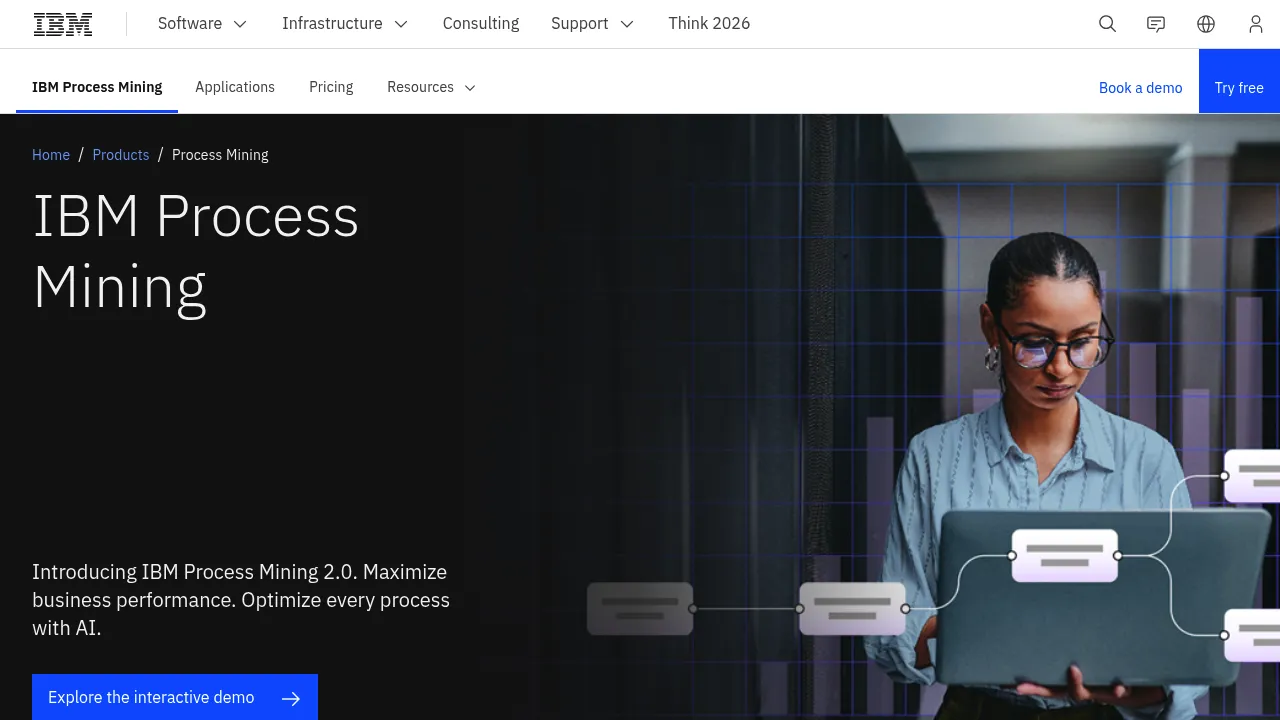This screenshot has width=1280, height=720.
Task: Expand the Infrastructure menu
Action: pos(345,24)
